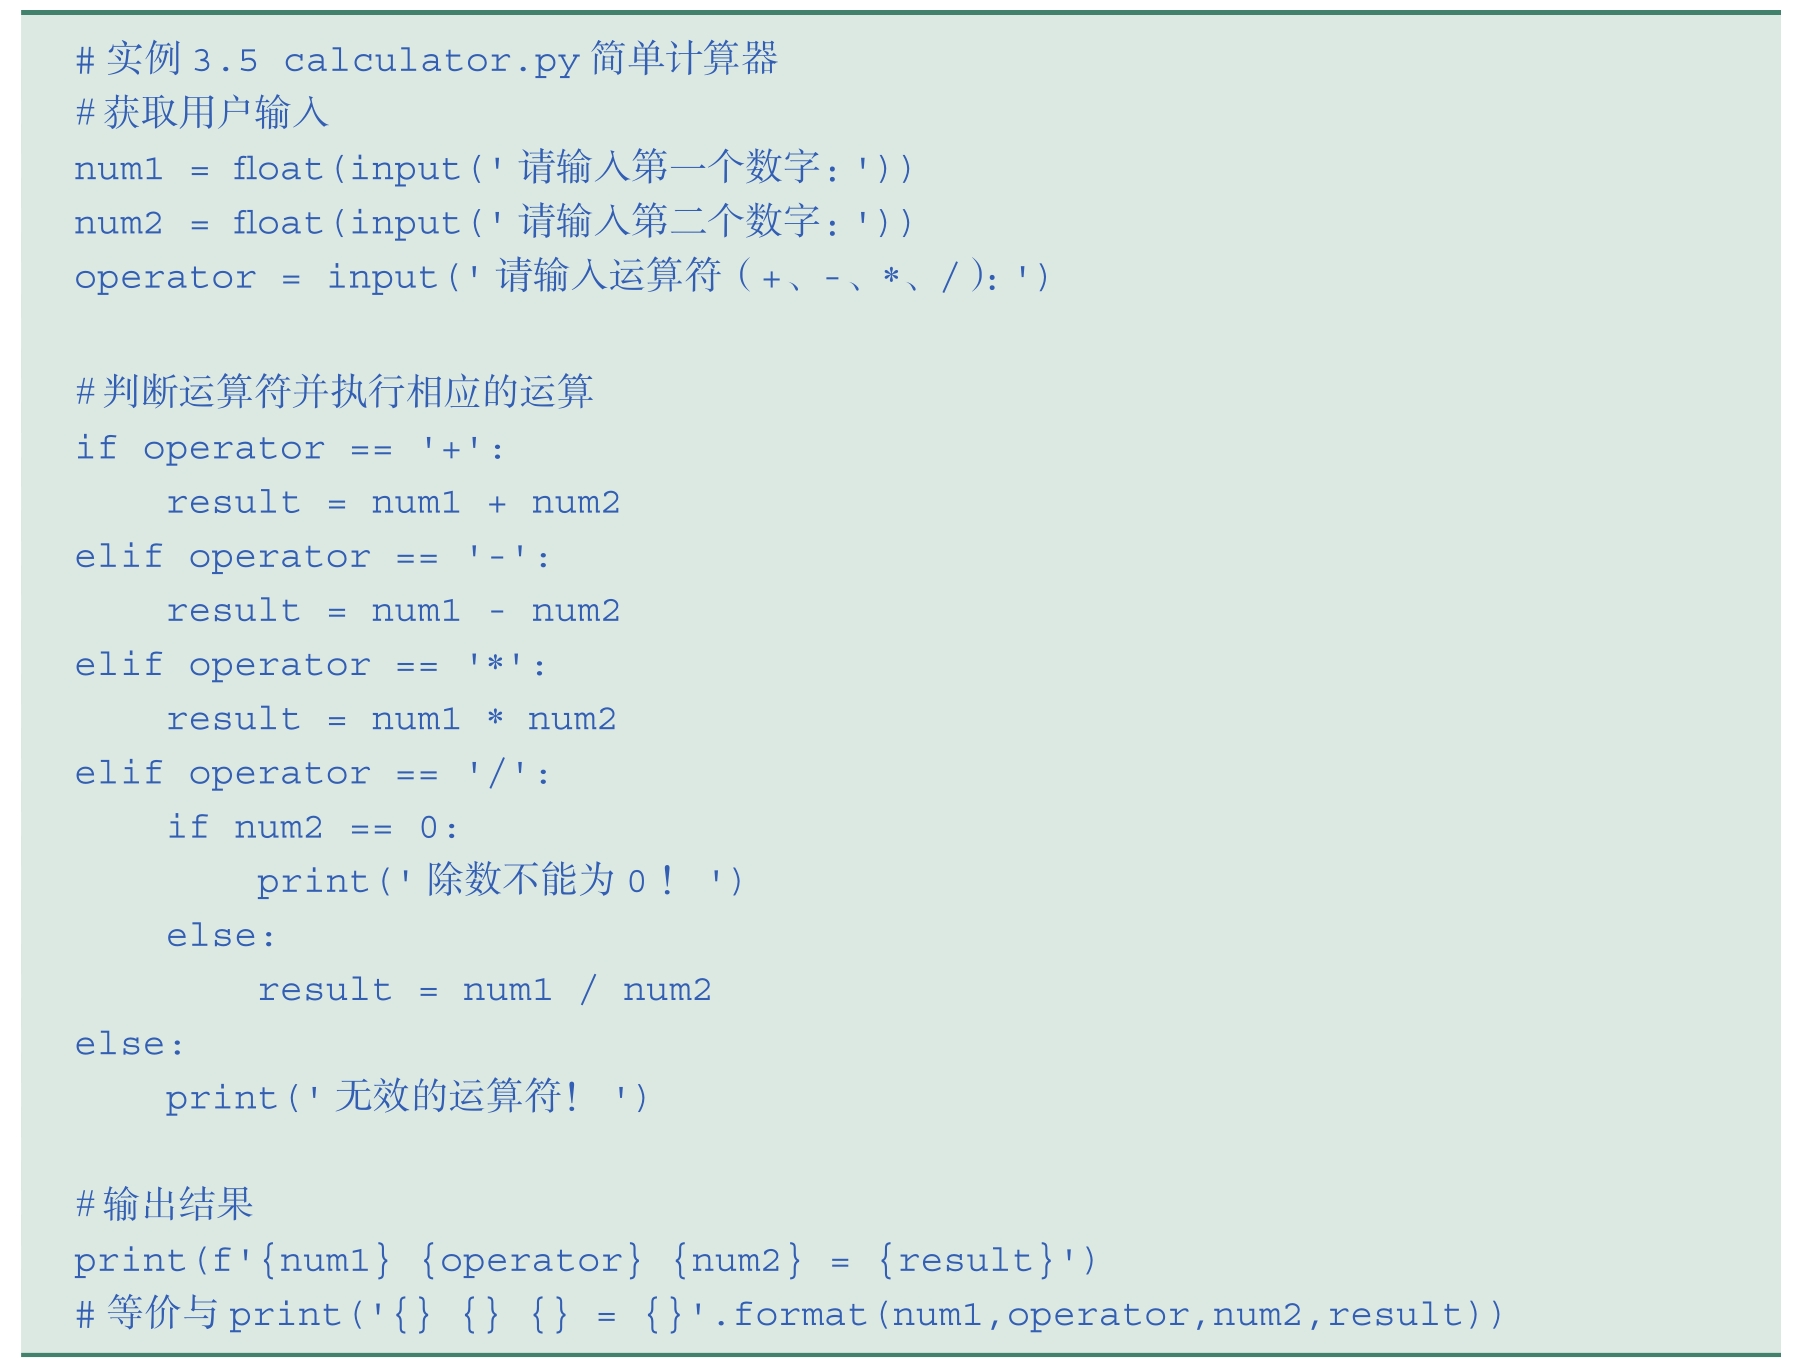
Task: Click the 'result = num1 - num2' line
Action: [393, 611]
